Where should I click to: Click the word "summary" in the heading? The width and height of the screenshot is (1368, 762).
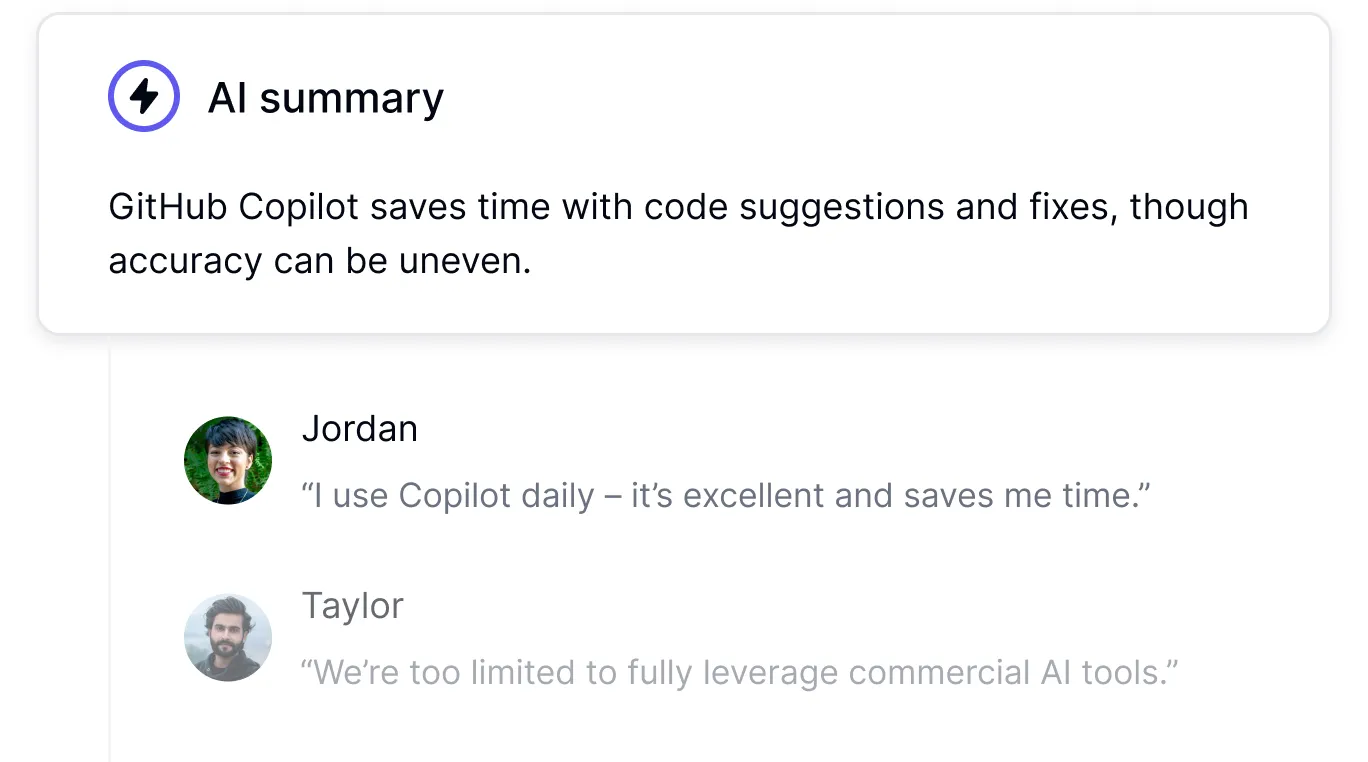(351, 98)
